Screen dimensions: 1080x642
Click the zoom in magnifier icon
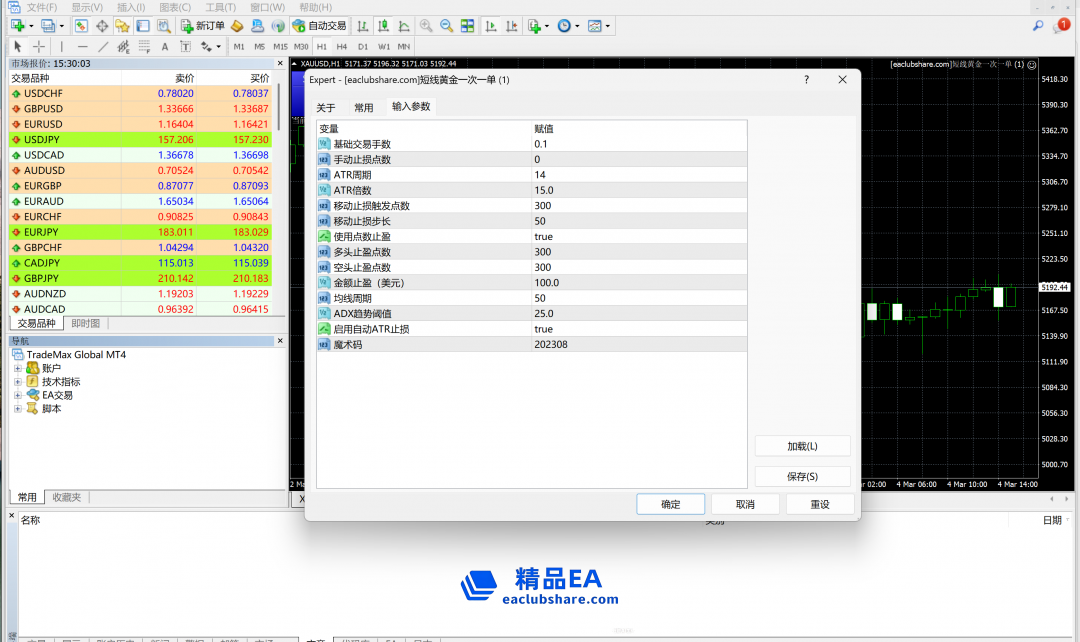click(x=426, y=25)
